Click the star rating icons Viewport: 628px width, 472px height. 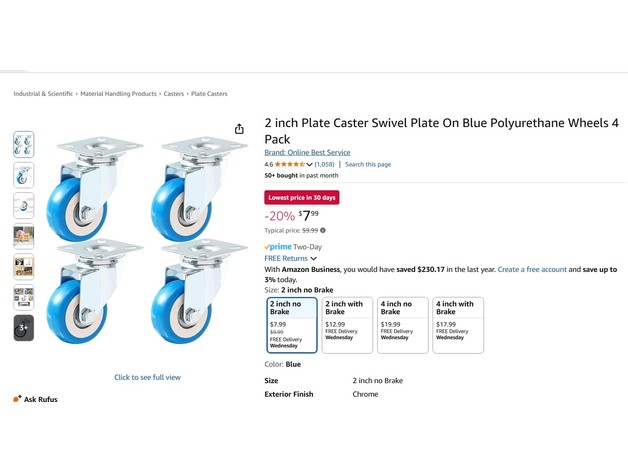(x=289, y=164)
